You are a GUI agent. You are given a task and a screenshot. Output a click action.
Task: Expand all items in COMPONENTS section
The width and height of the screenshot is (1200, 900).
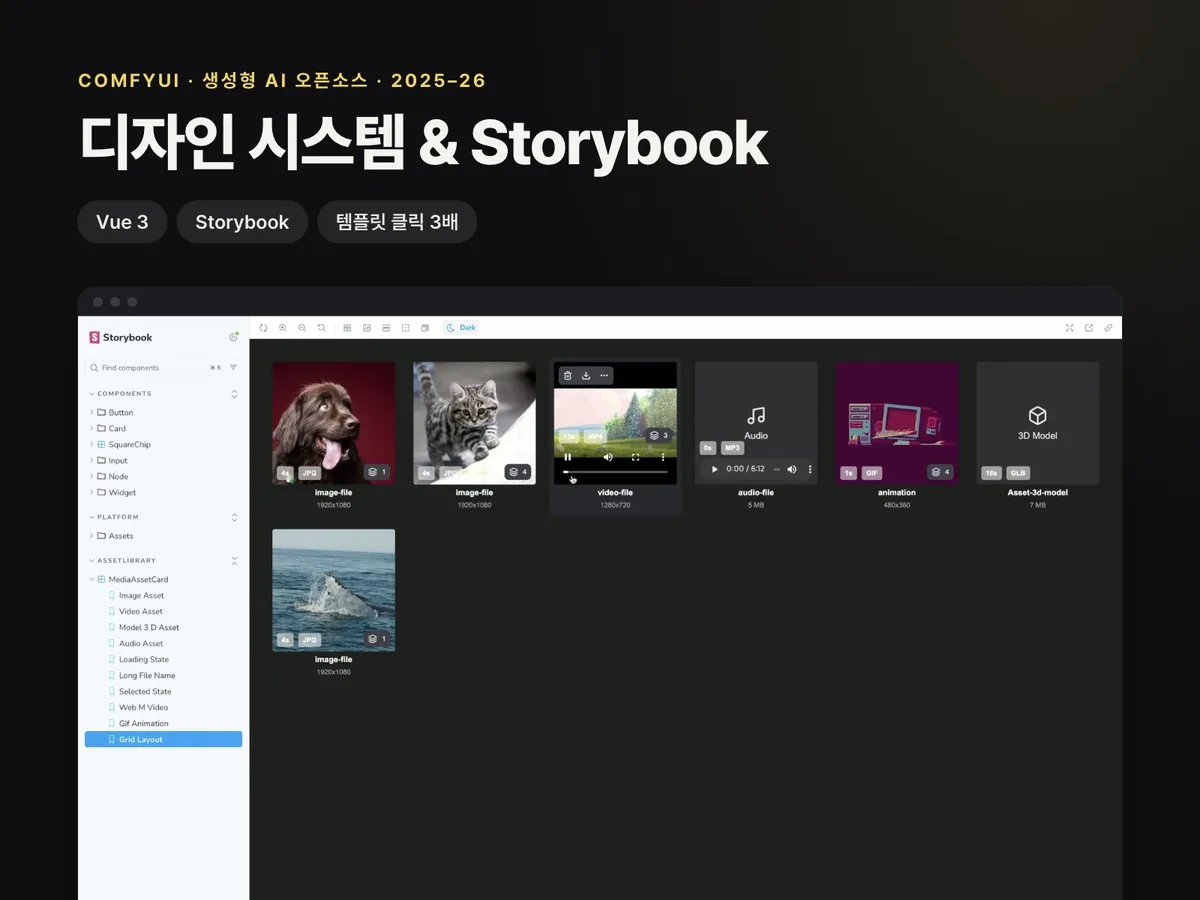pyautogui.click(x=235, y=394)
